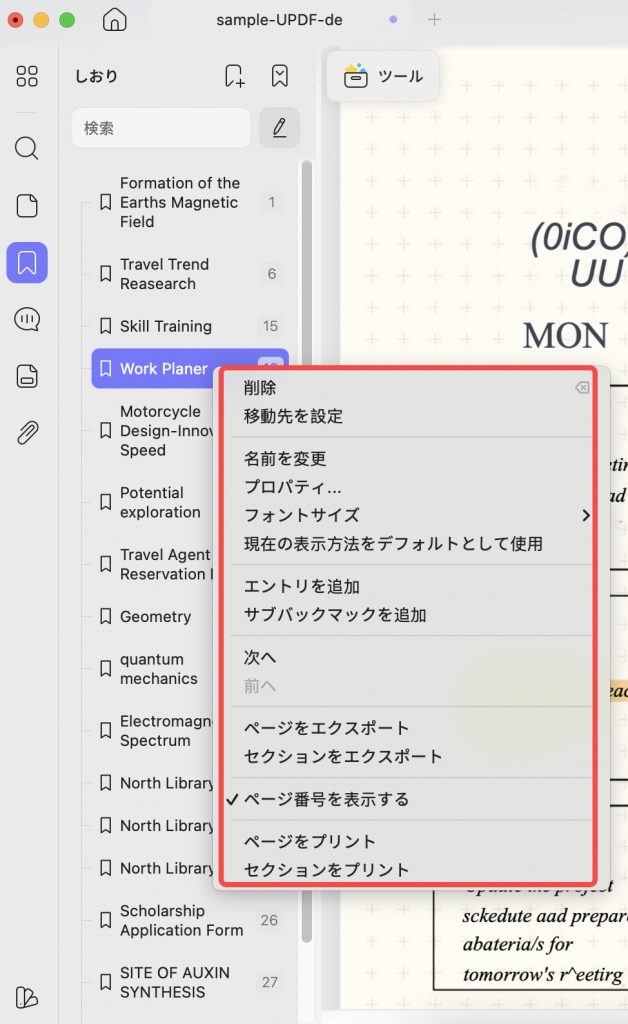
Task: Open the comments panel icon
Action: click(x=27, y=319)
